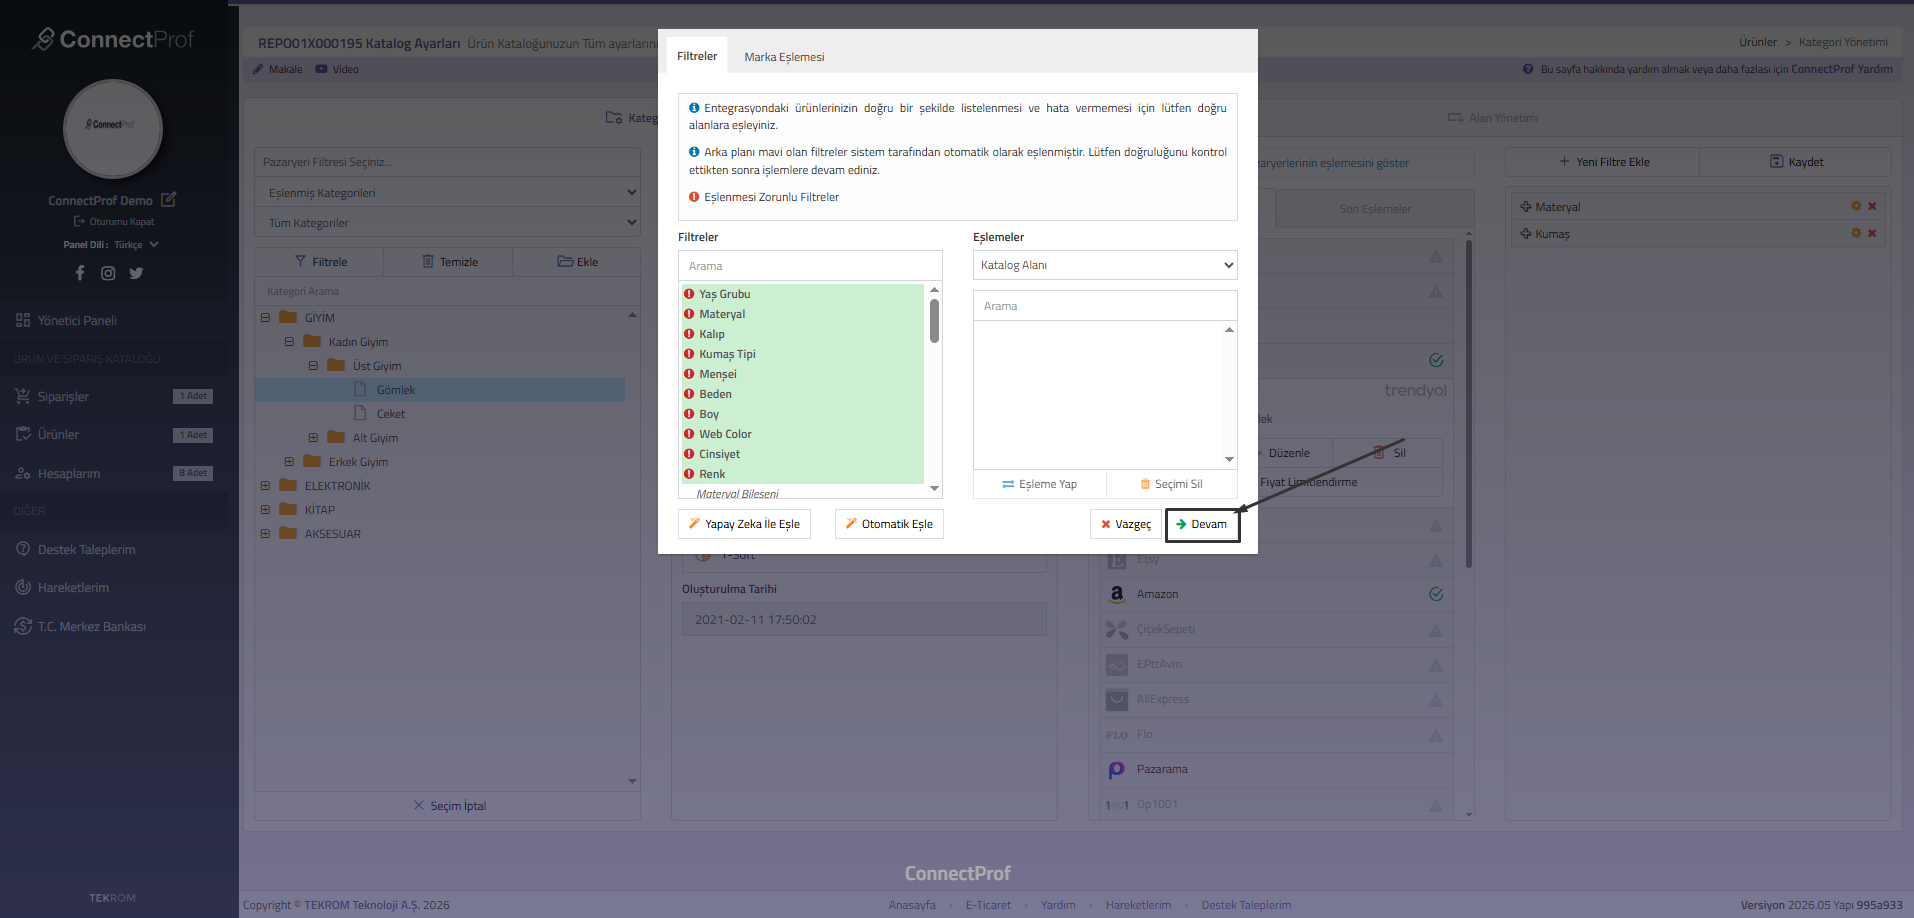Image resolution: width=1914 pixels, height=918 pixels.
Task: Expand the KİTAP tree node
Action: (x=265, y=510)
